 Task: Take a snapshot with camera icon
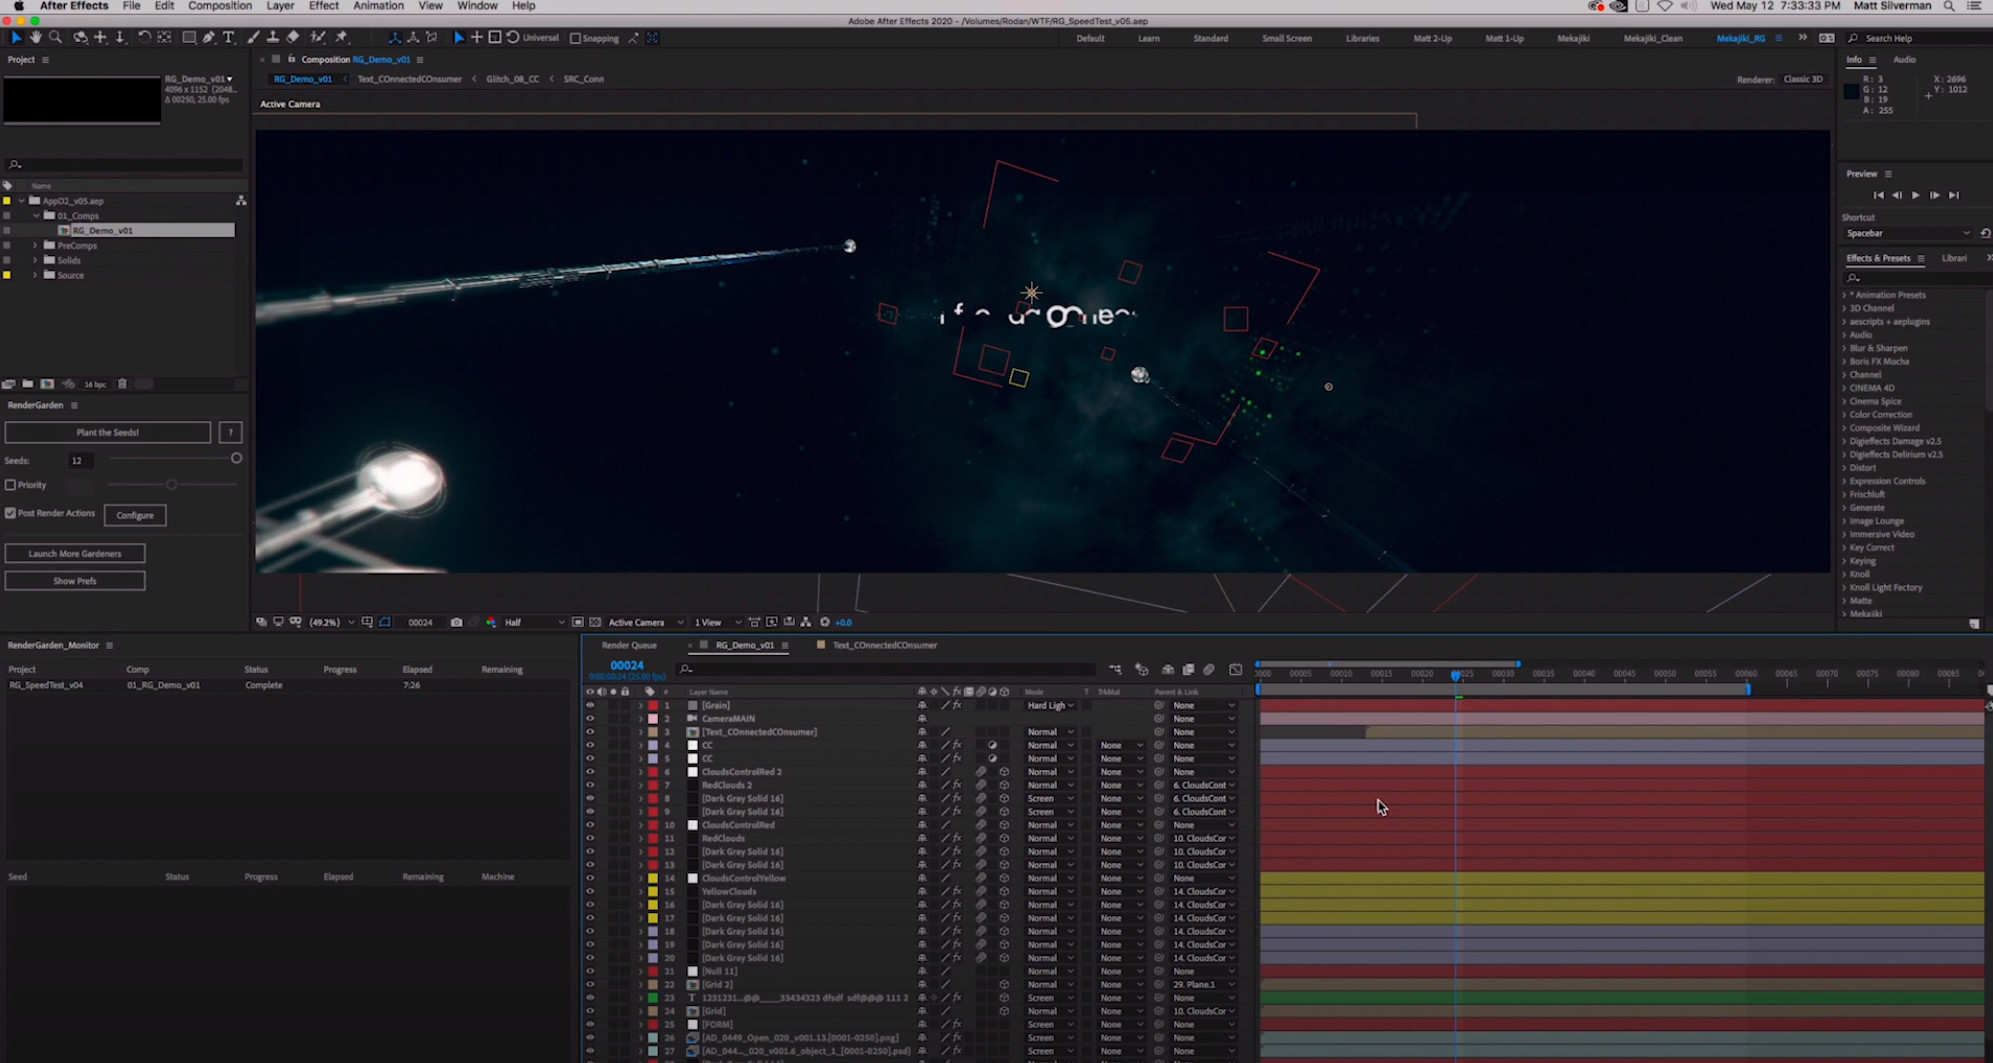(x=456, y=622)
